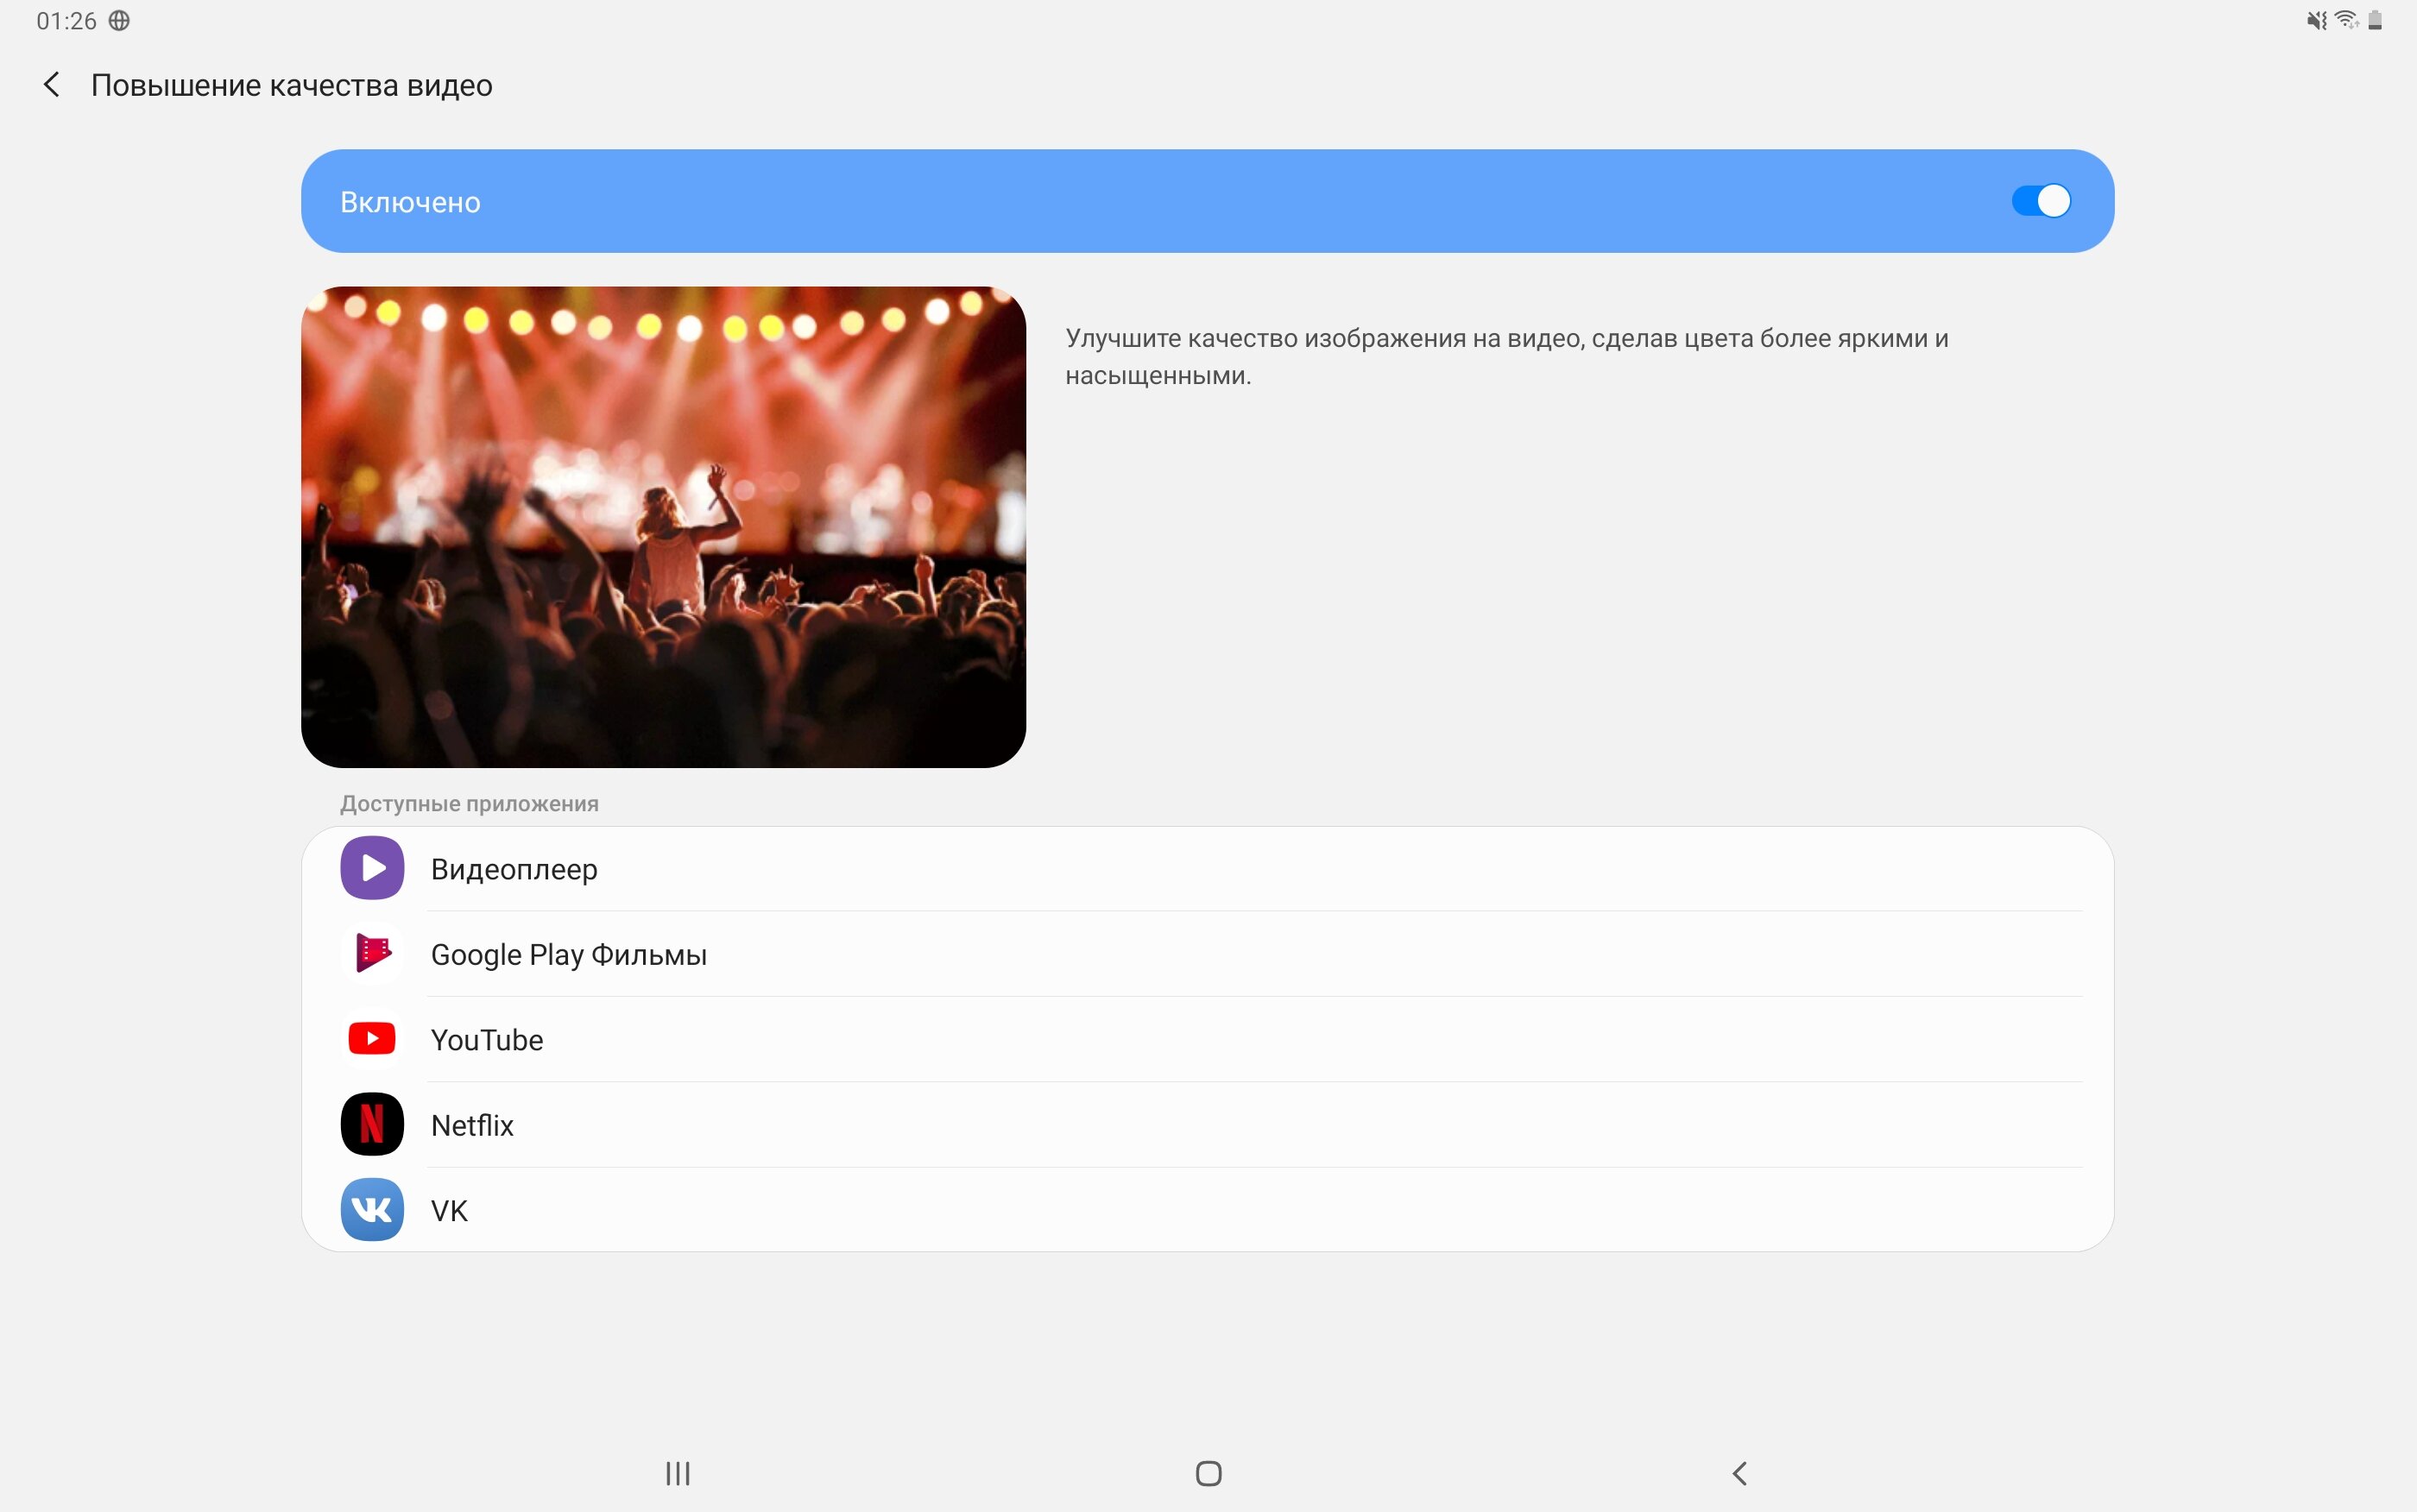Go back using the header arrow
2417x1512 pixels.
[52, 85]
